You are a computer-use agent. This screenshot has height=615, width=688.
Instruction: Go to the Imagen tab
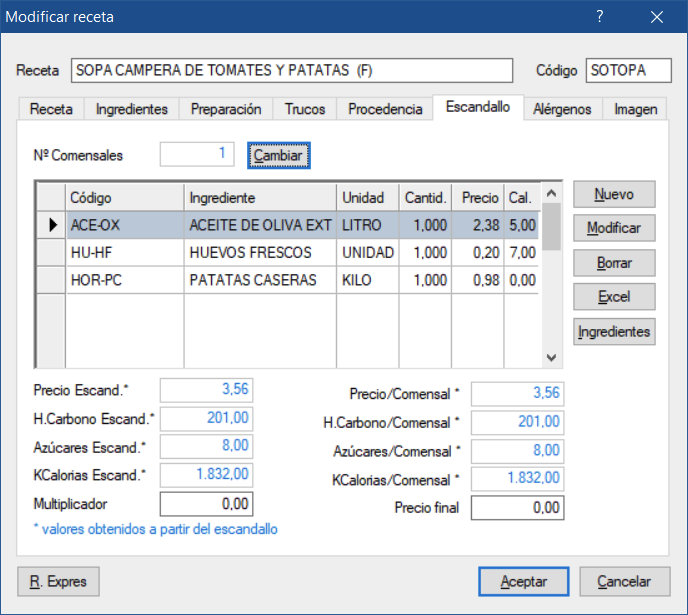pos(635,109)
